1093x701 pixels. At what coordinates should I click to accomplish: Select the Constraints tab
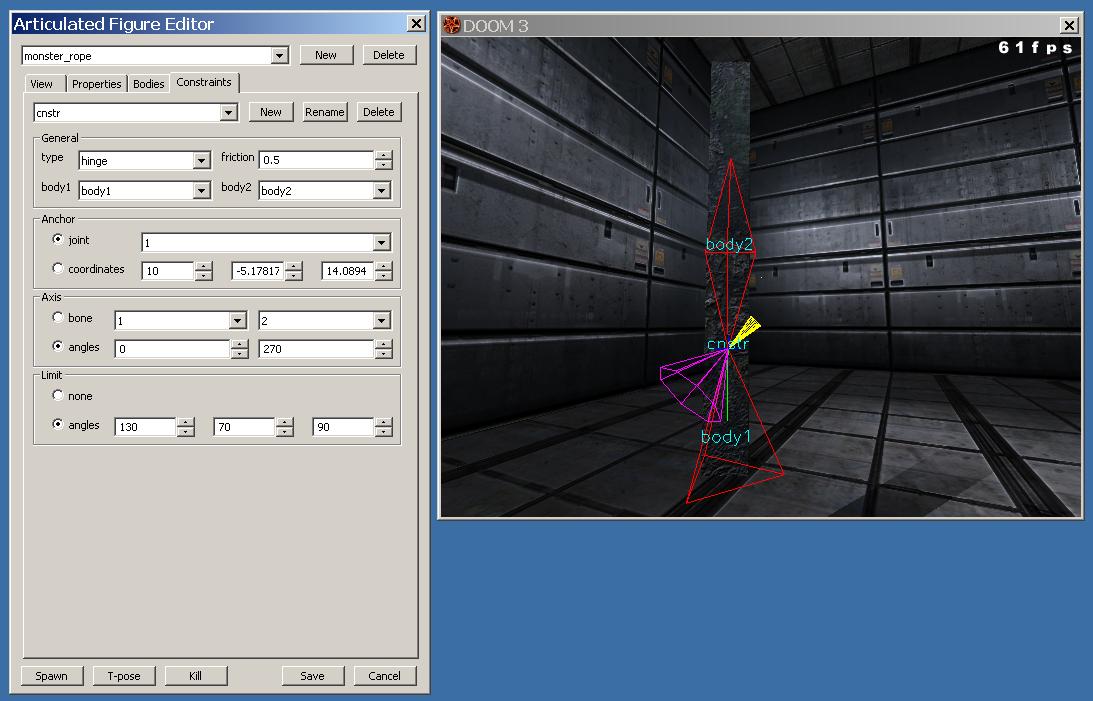(204, 82)
